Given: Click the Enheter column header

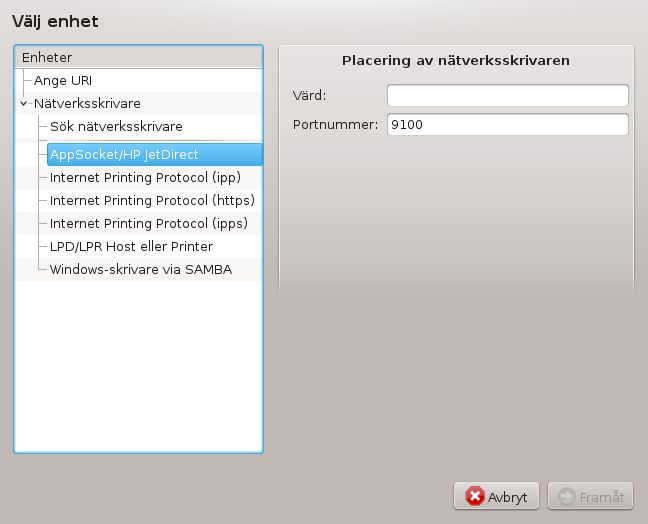Looking at the screenshot, I should 138,57.
